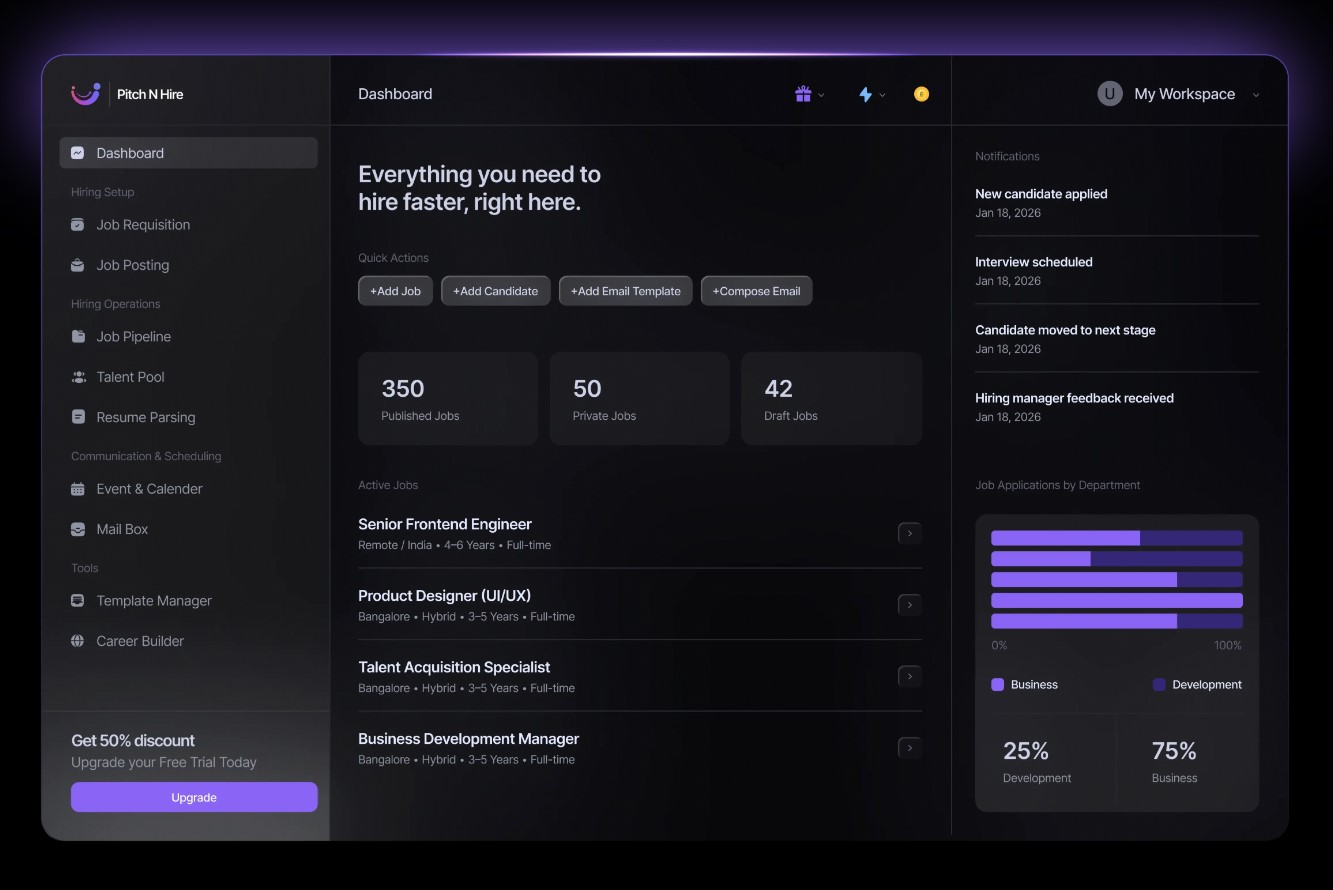This screenshot has width=1333, height=890.
Task: Click the Resume Parsing document icon
Action: (x=77, y=417)
